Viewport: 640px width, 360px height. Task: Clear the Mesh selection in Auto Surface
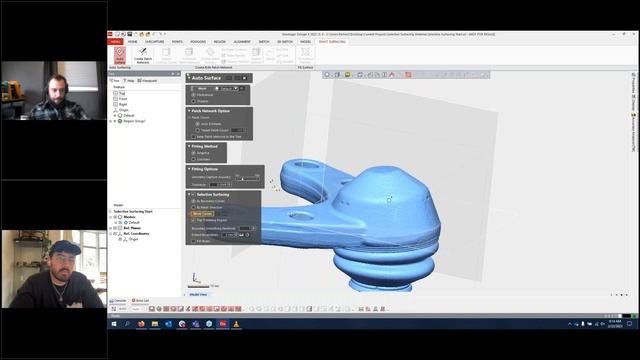pos(242,88)
